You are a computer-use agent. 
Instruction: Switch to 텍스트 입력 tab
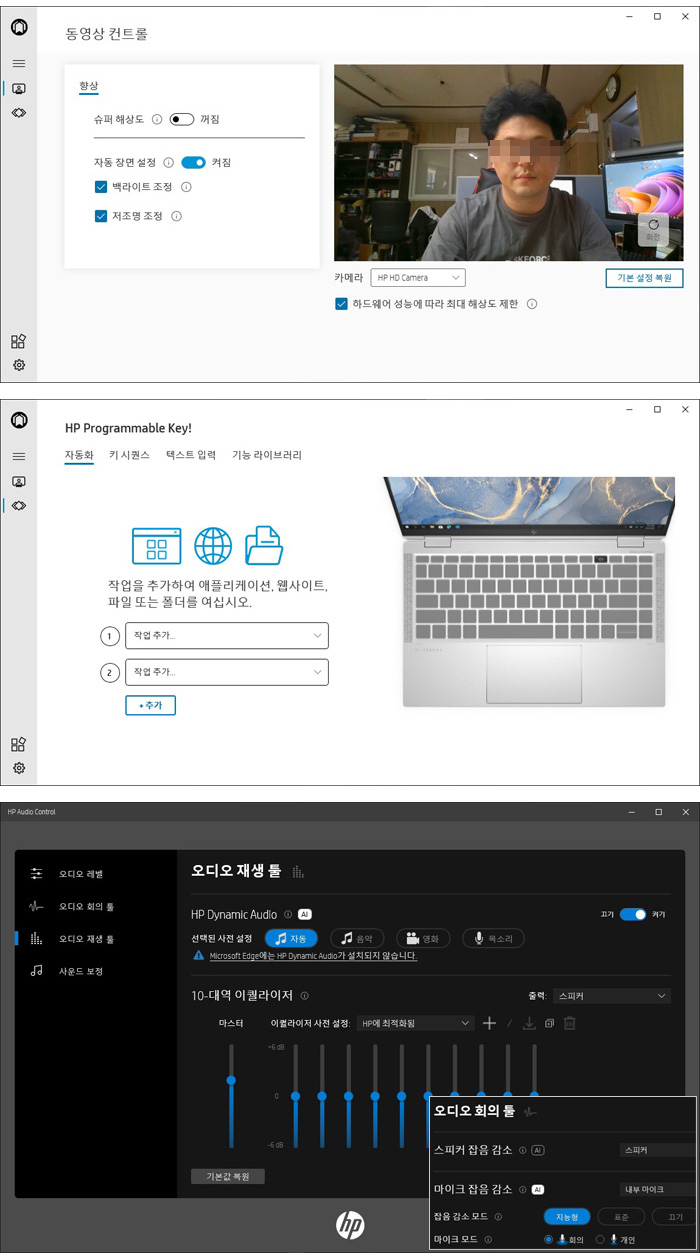[191, 455]
